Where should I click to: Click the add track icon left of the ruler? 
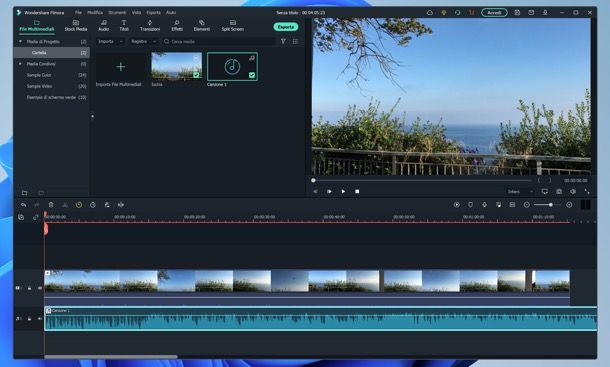pos(21,217)
